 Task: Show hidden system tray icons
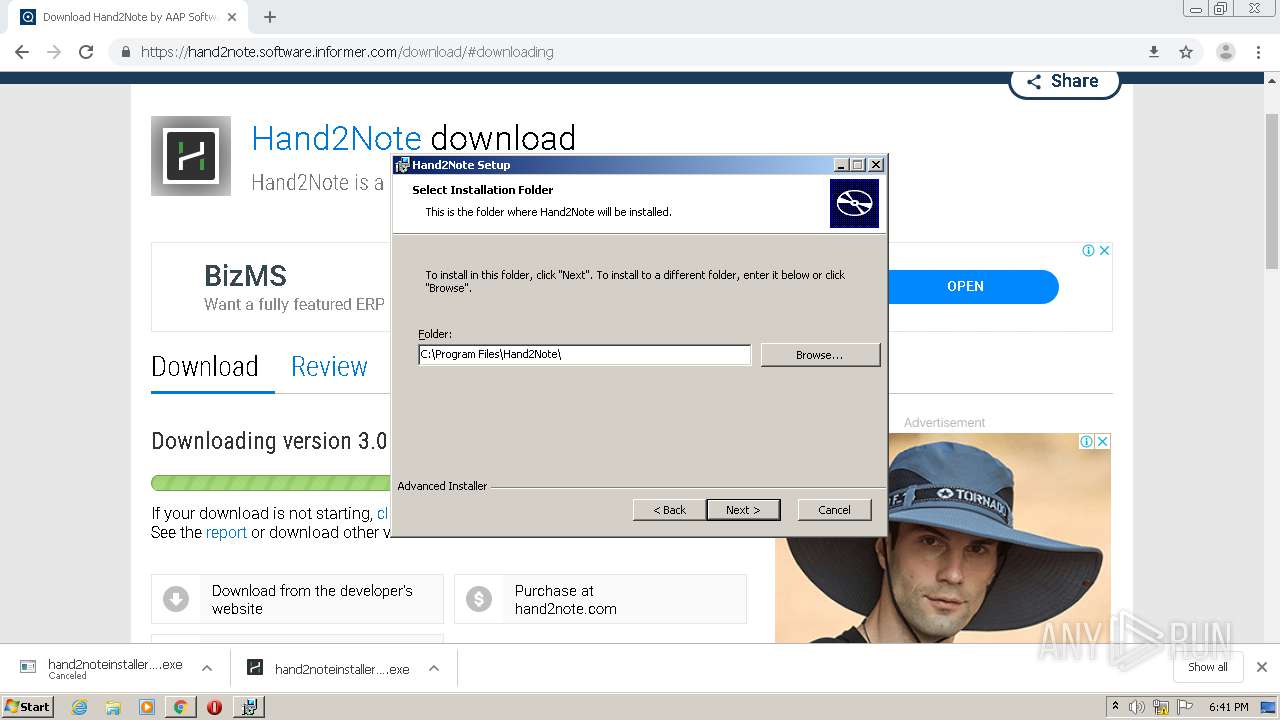(1116, 707)
